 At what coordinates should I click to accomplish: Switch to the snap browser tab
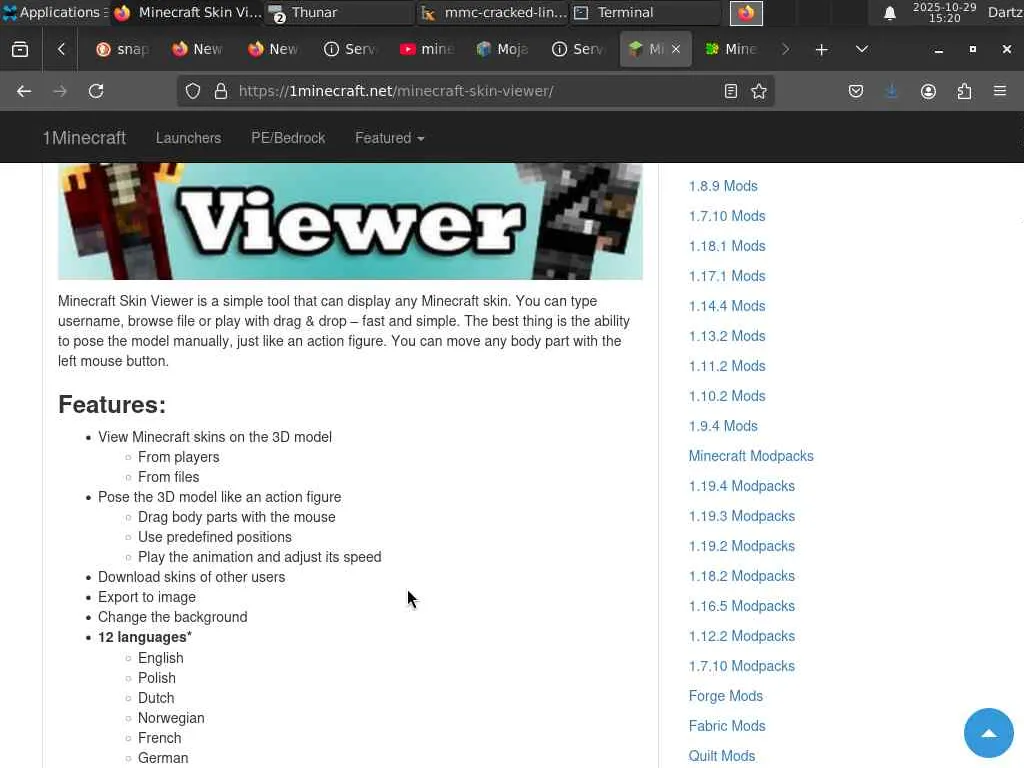122,49
